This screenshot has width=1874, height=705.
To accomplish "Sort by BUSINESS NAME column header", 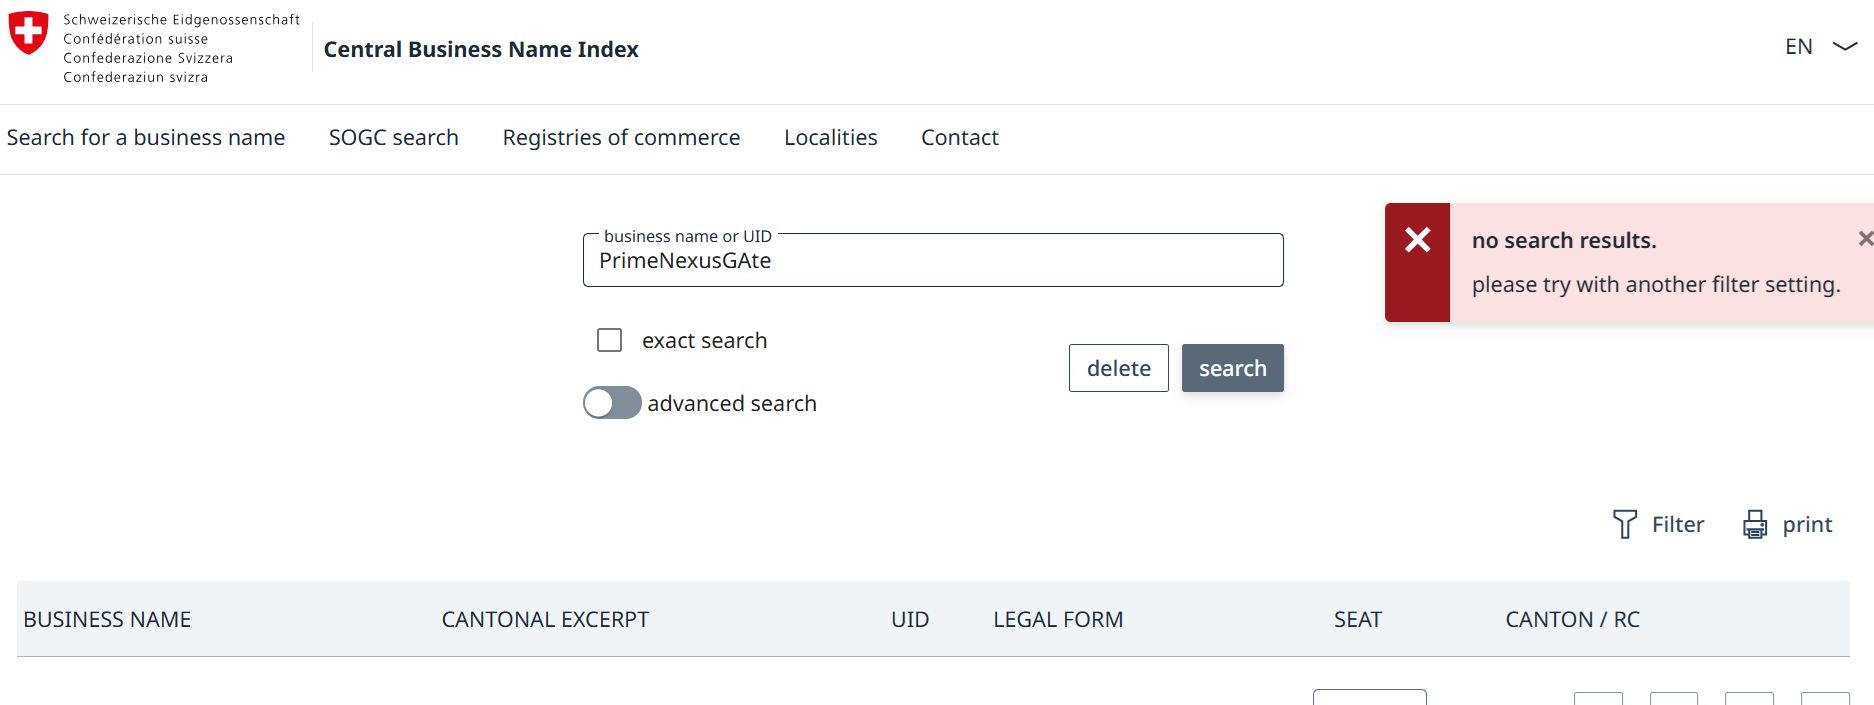I will click(107, 620).
